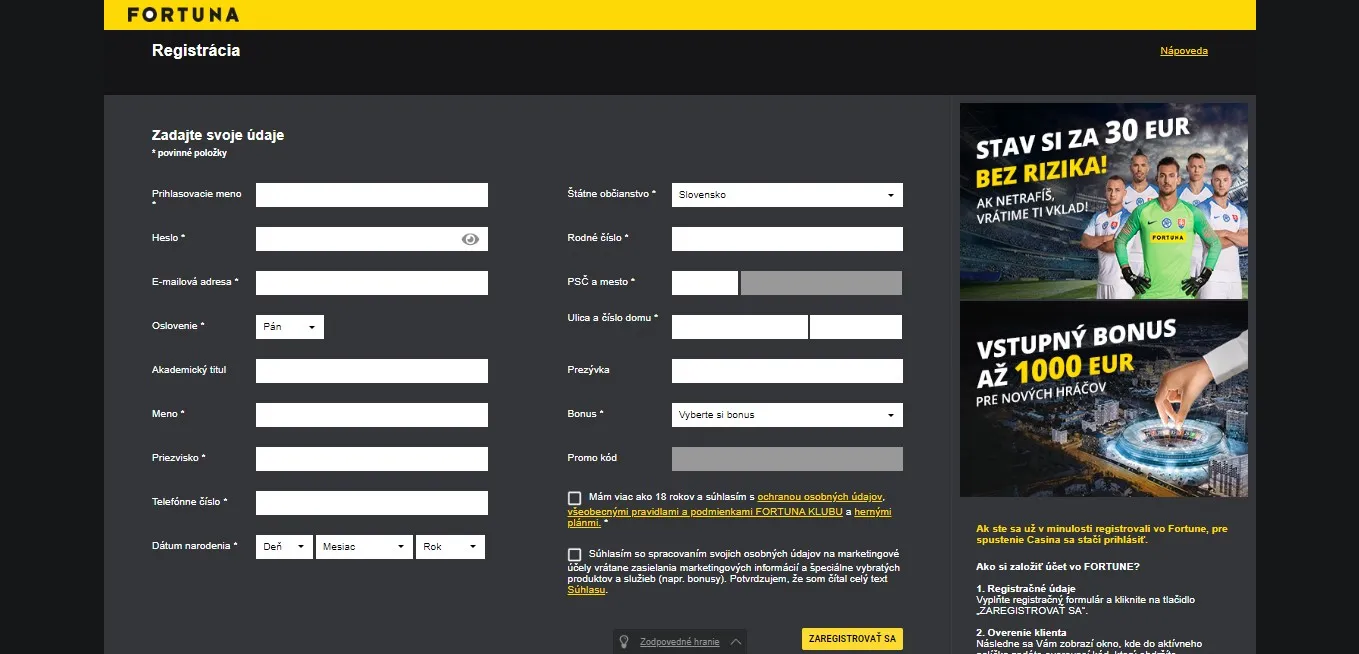
Task: Focus the Prezývka input field
Action: pos(787,371)
